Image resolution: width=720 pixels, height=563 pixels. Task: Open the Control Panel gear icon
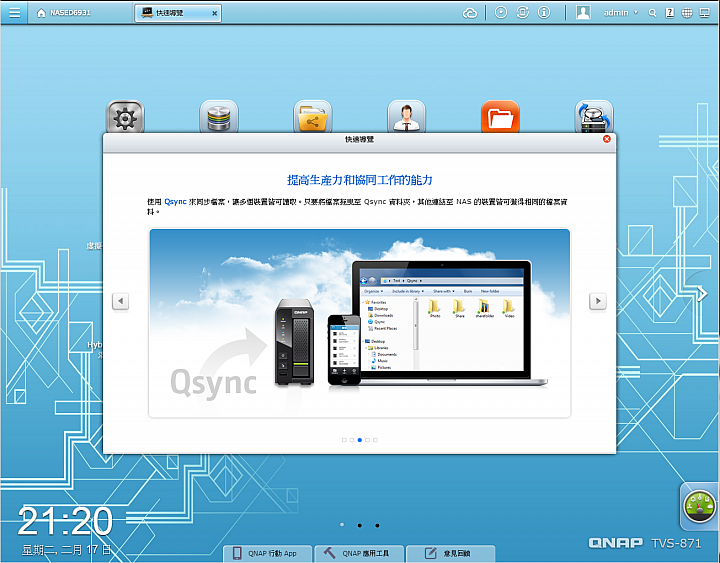pyautogui.click(x=125, y=117)
